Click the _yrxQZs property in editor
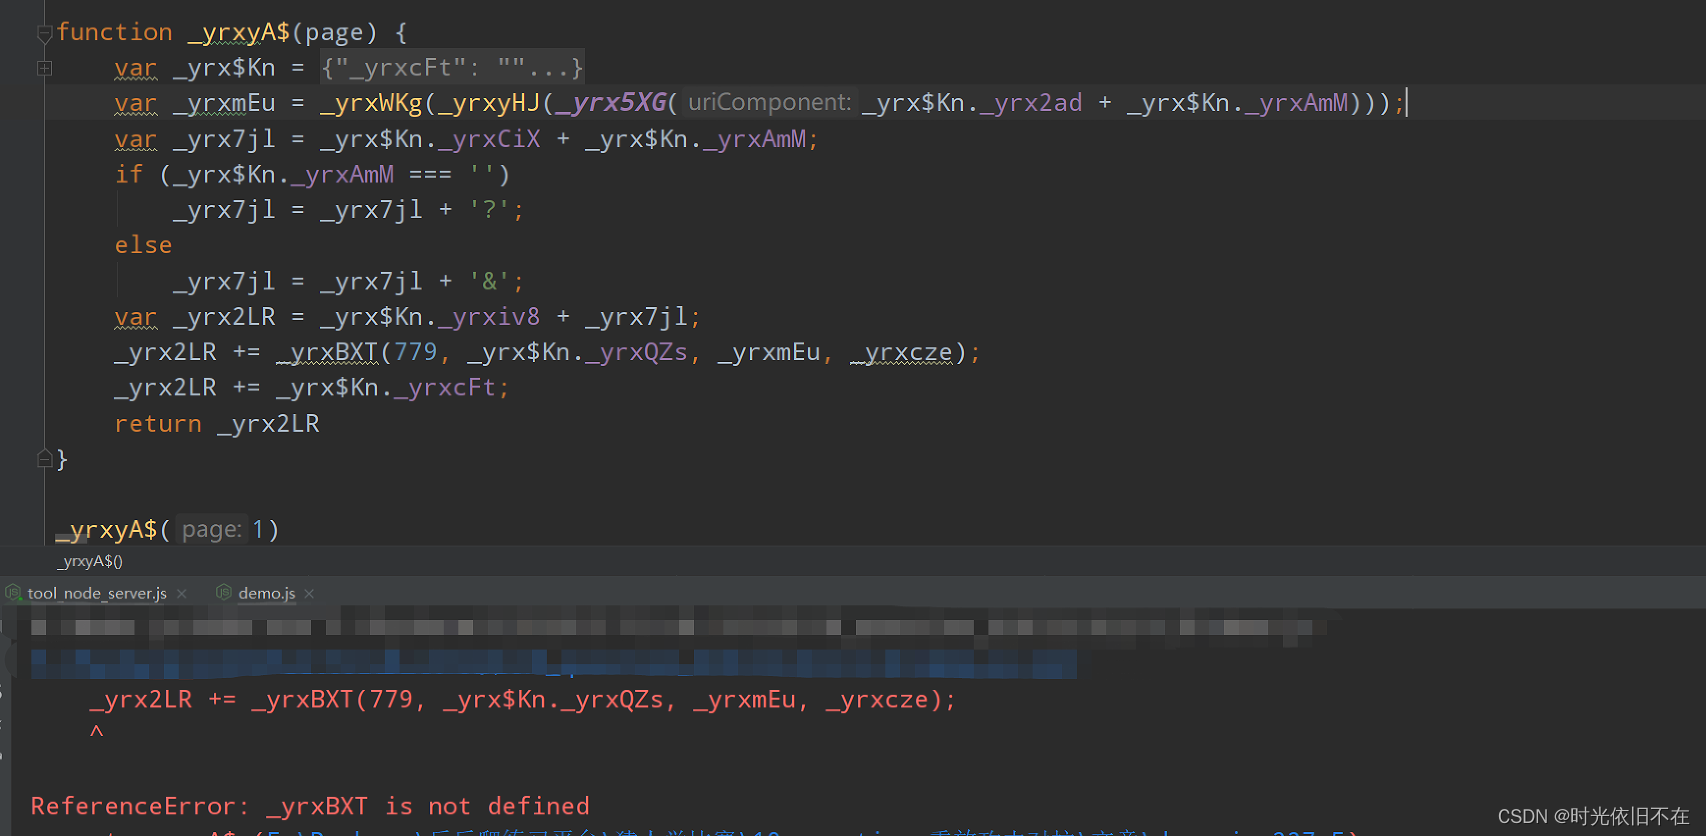Screen dimensions: 1706x836 637,352
